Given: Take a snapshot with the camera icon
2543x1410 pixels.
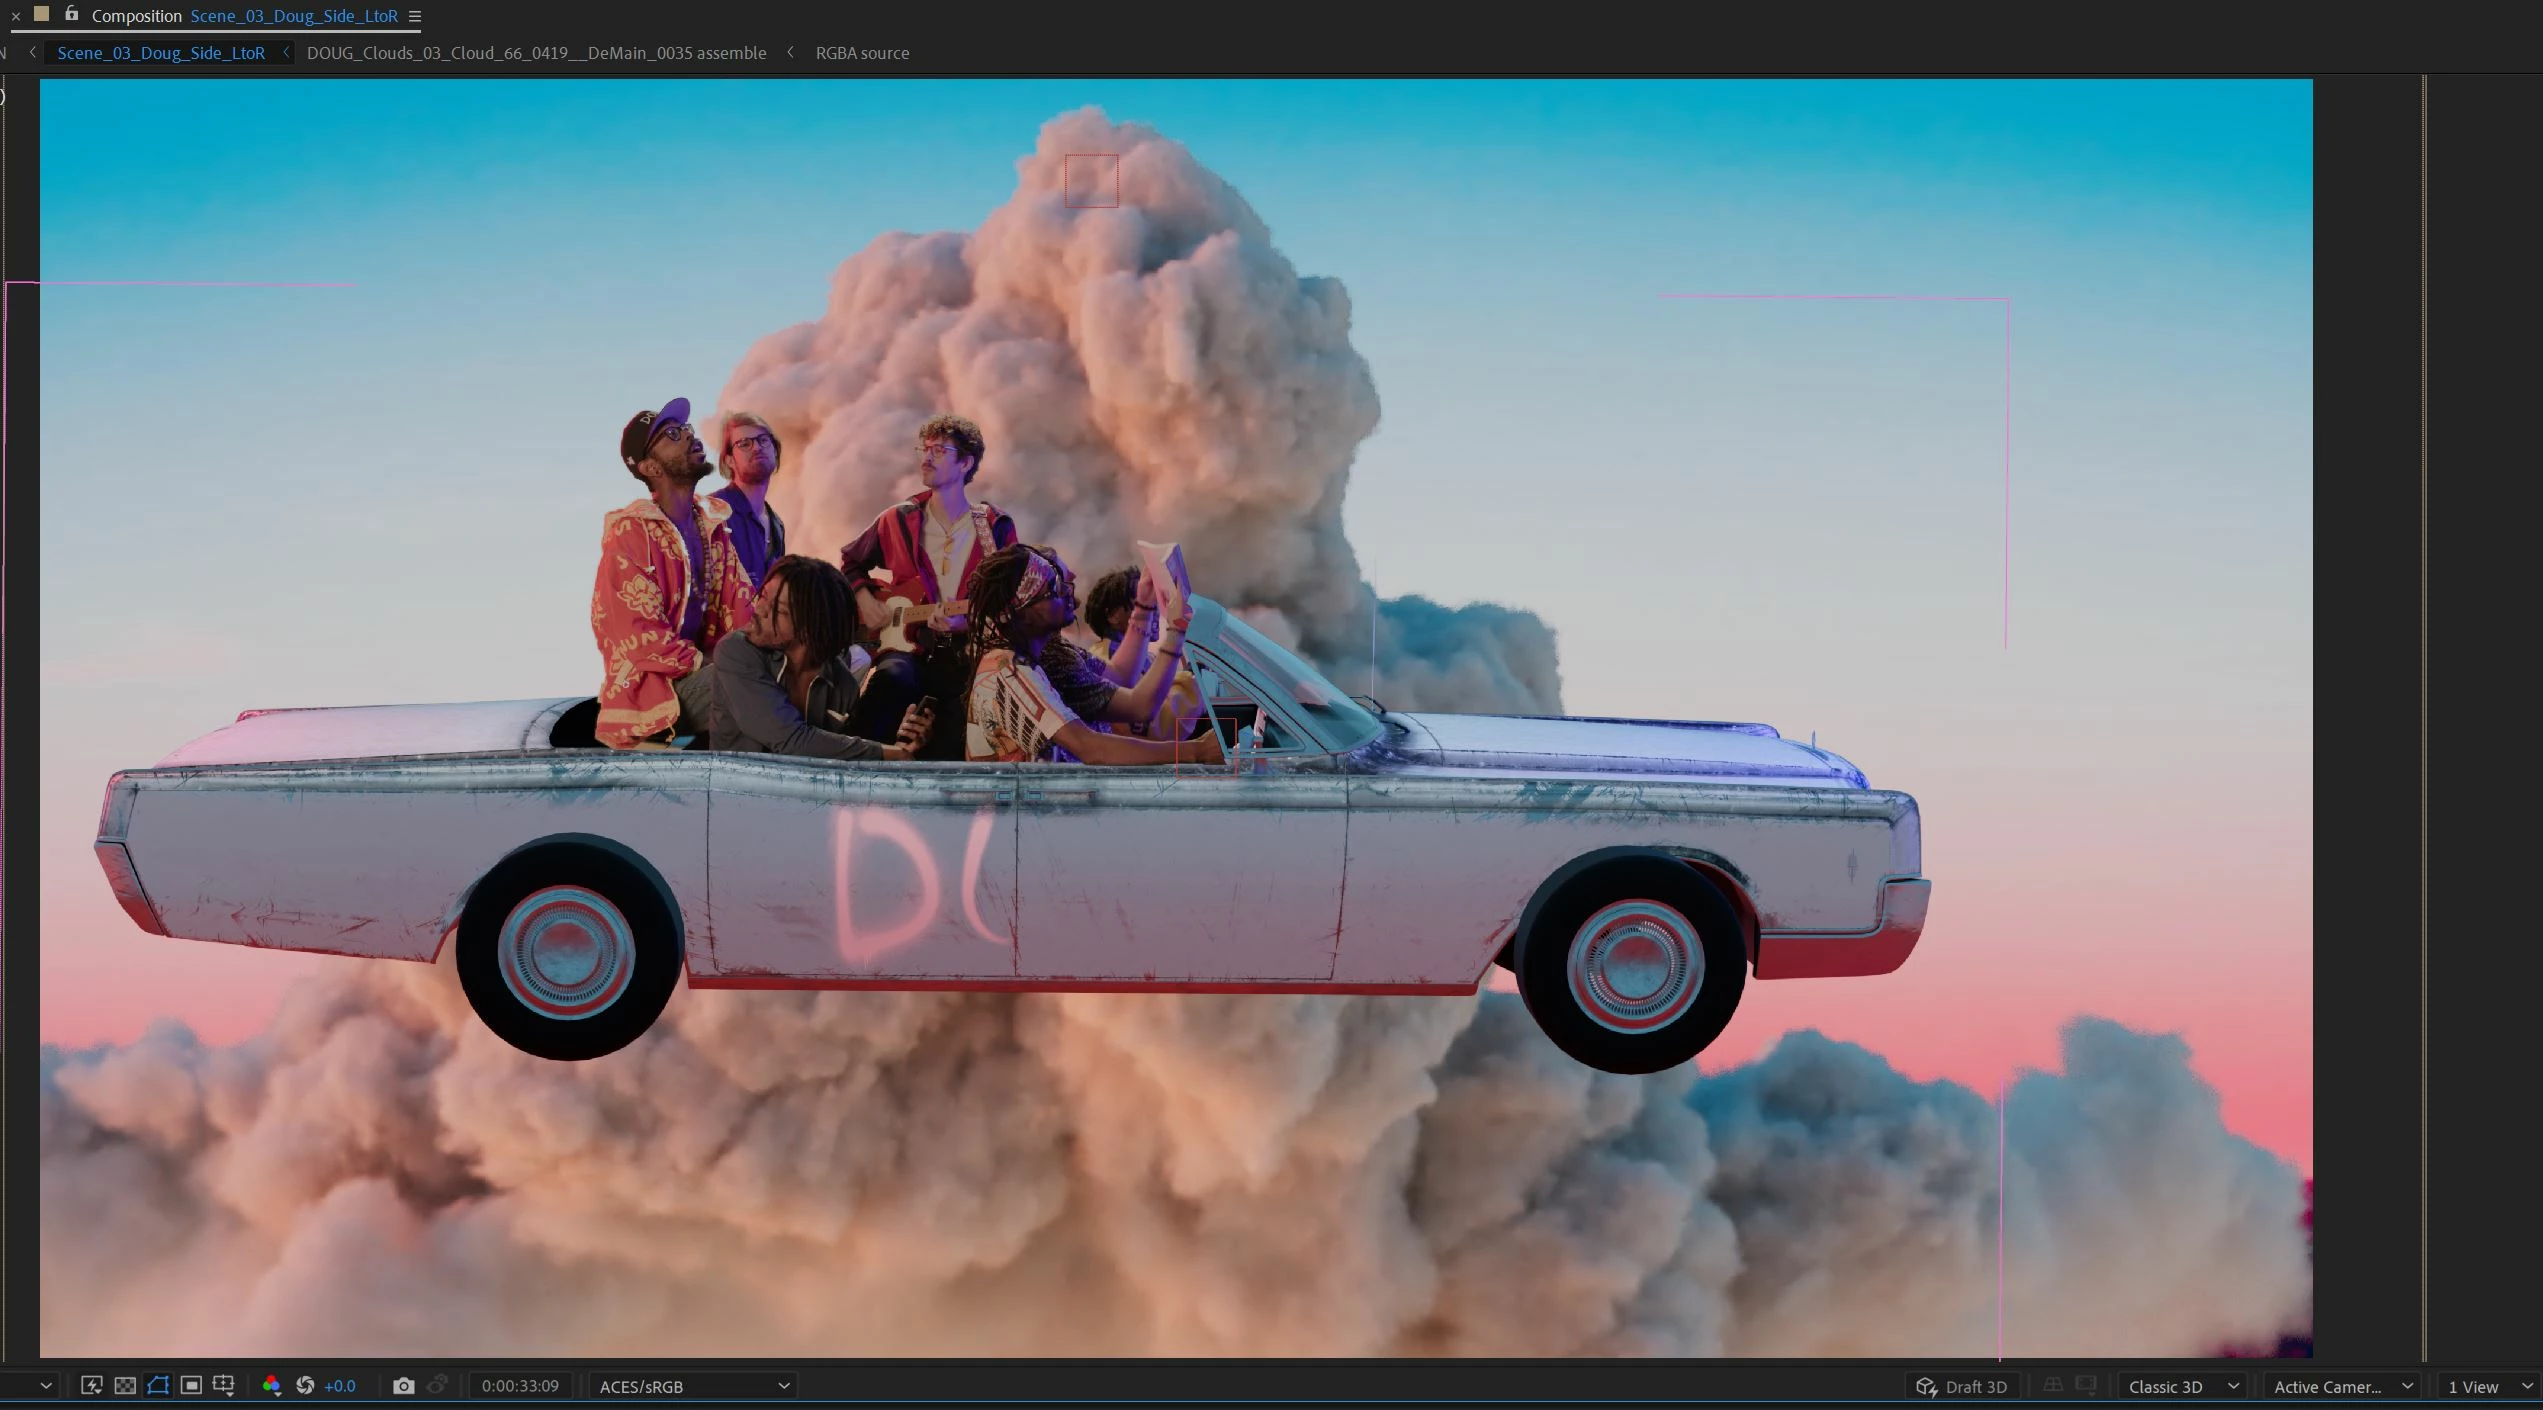Looking at the screenshot, I should pos(403,1385).
